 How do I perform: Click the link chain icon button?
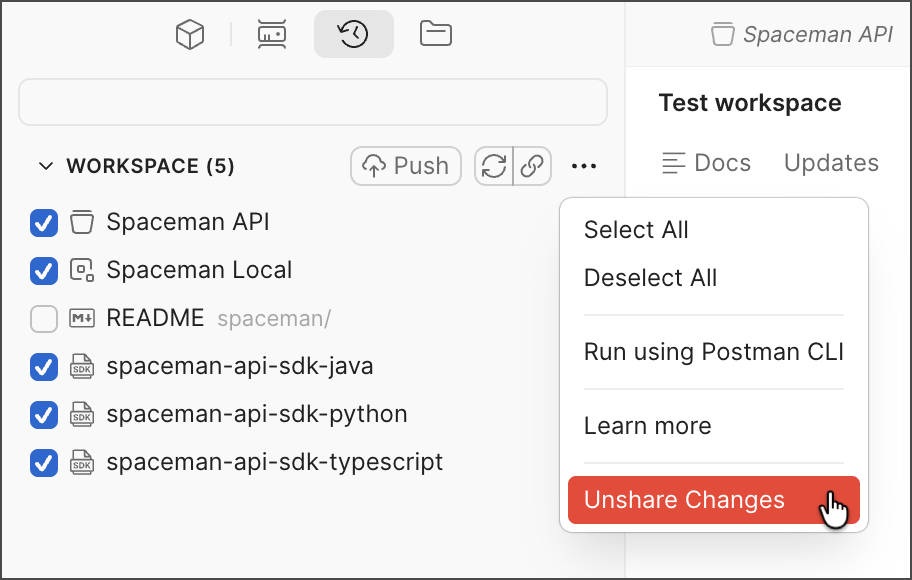pos(532,166)
